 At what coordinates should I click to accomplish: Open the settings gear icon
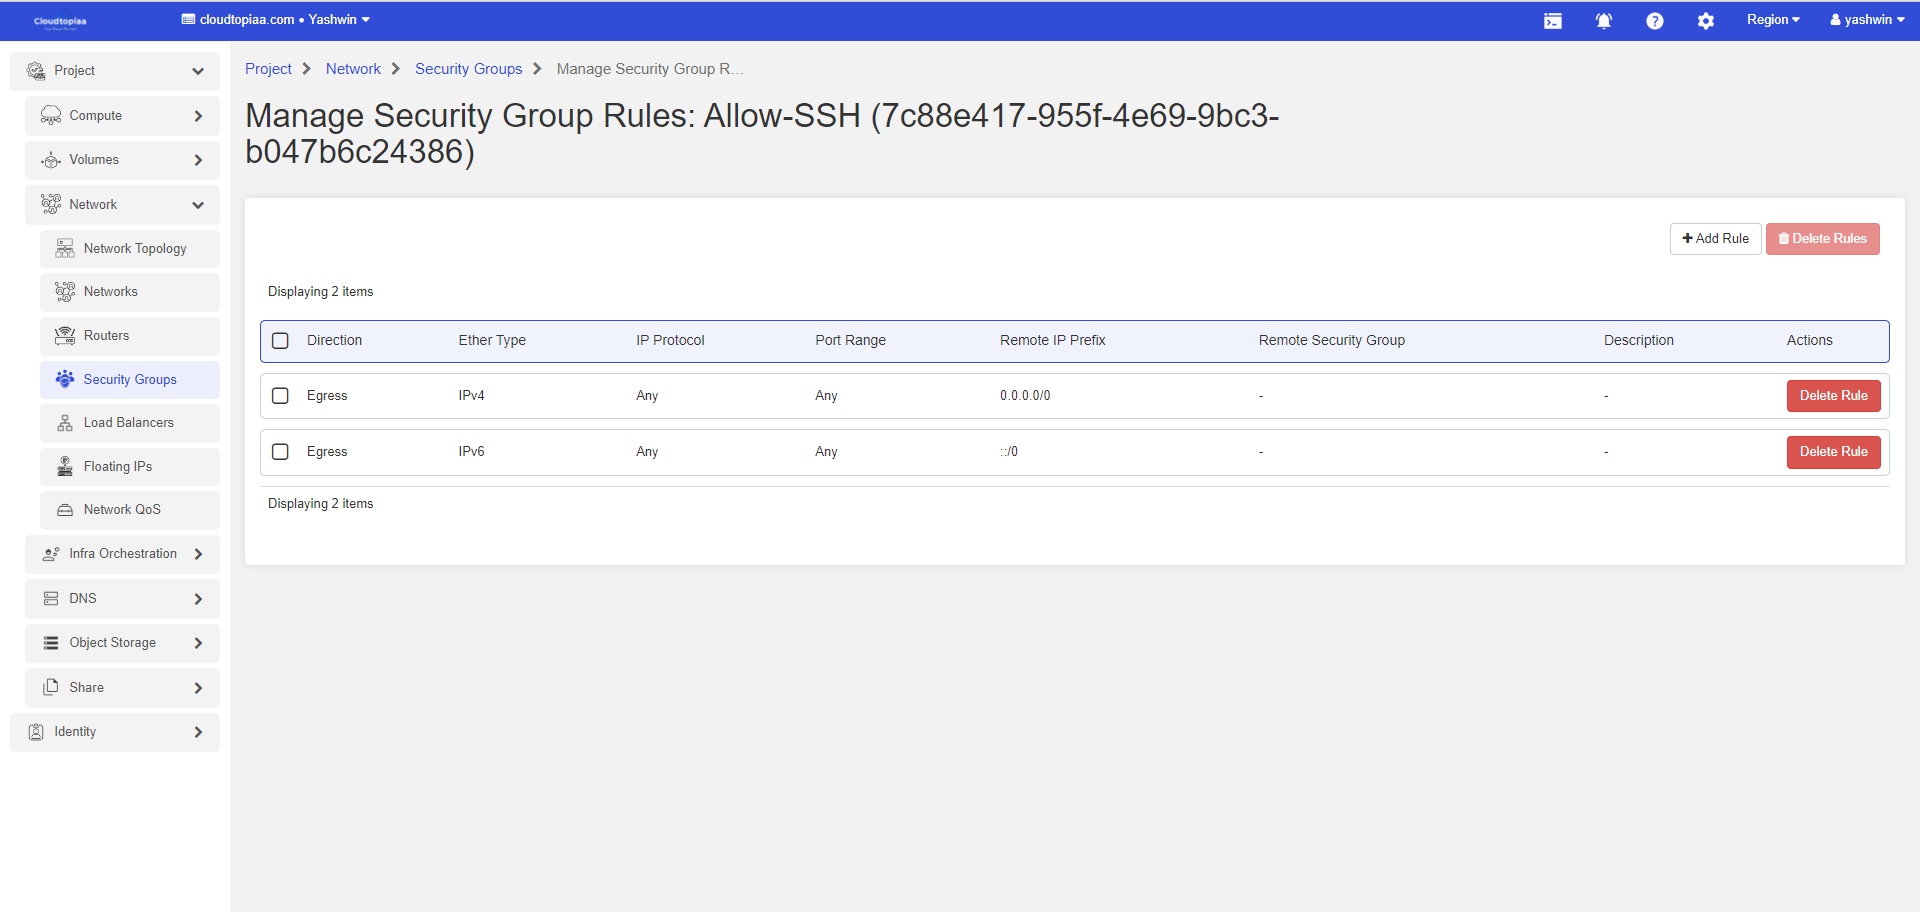(1705, 21)
